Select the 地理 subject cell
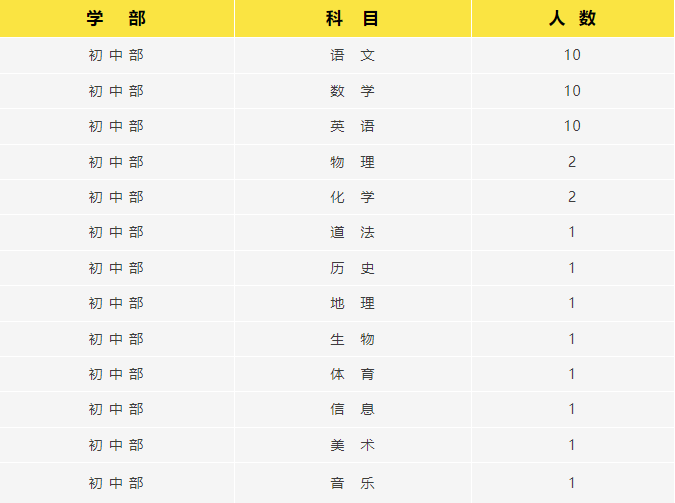675x503 pixels. click(x=353, y=303)
